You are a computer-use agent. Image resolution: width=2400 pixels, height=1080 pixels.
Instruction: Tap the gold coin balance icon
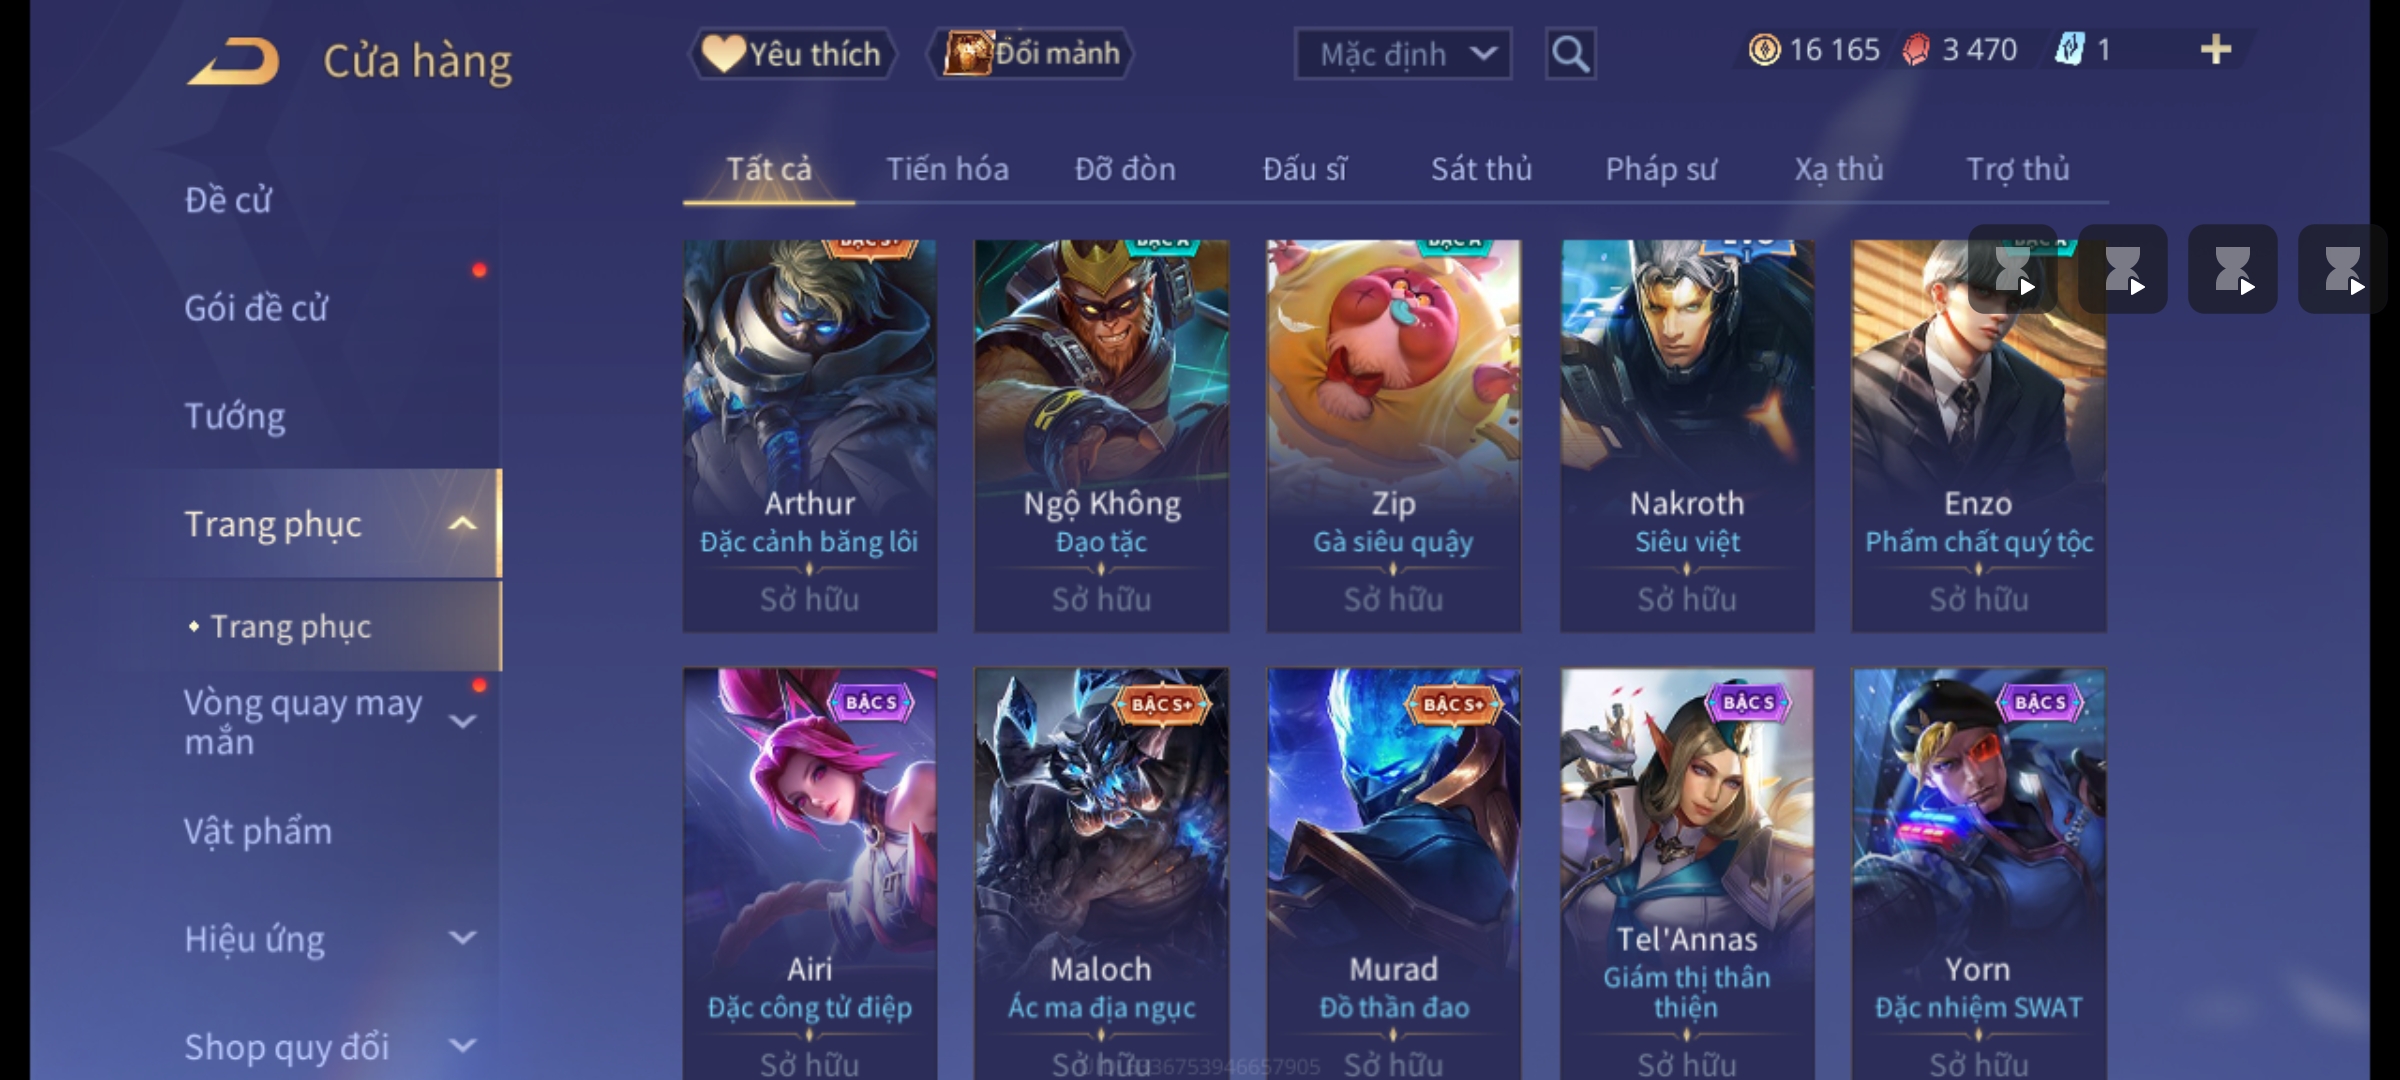pyautogui.click(x=1764, y=50)
